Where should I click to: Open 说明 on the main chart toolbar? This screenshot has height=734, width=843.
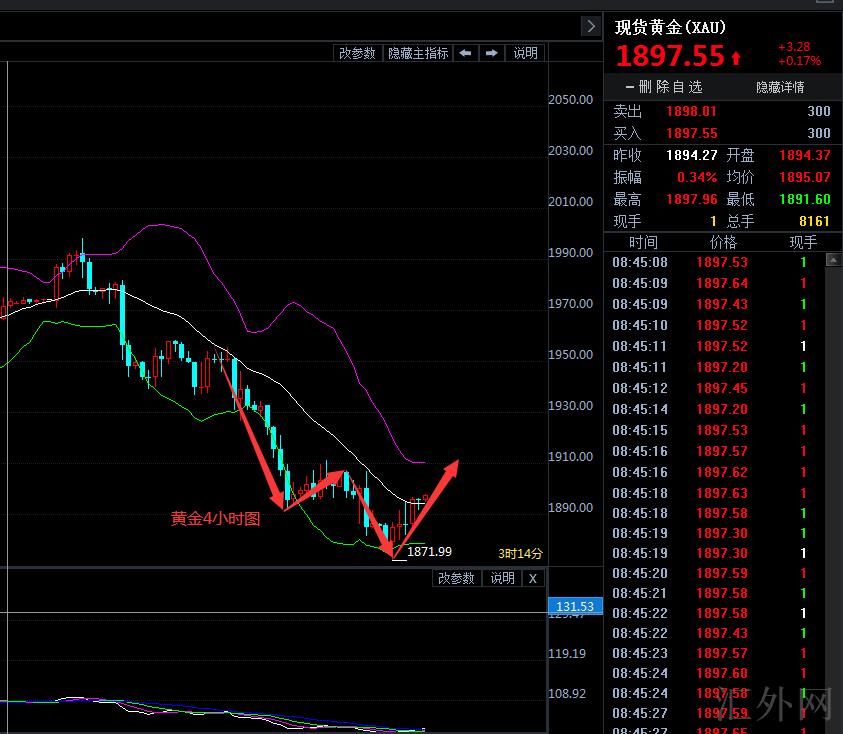(525, 53)
